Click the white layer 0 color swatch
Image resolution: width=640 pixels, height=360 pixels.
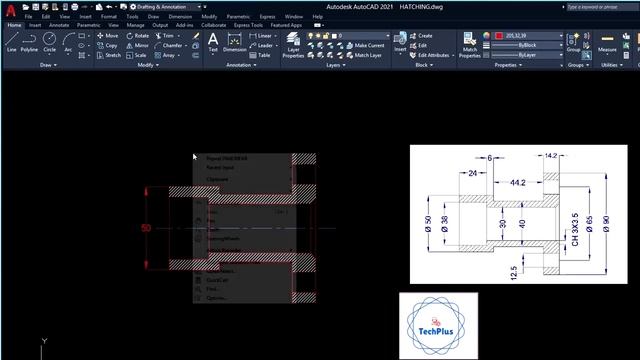coord(334,36)
